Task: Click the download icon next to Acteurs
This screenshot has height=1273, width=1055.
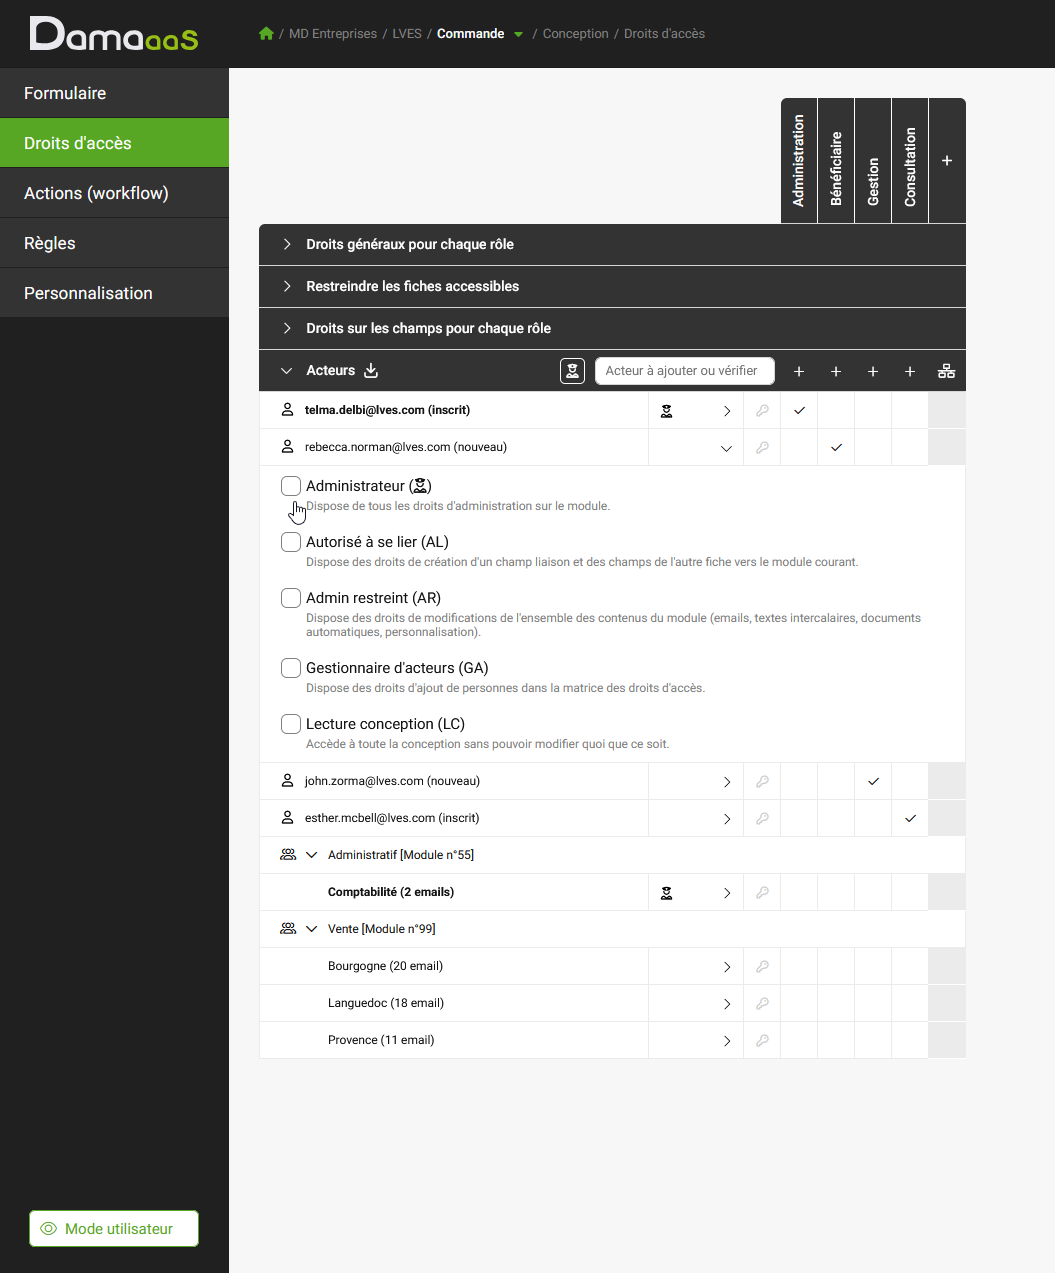Action: click(x=371, y=370)
